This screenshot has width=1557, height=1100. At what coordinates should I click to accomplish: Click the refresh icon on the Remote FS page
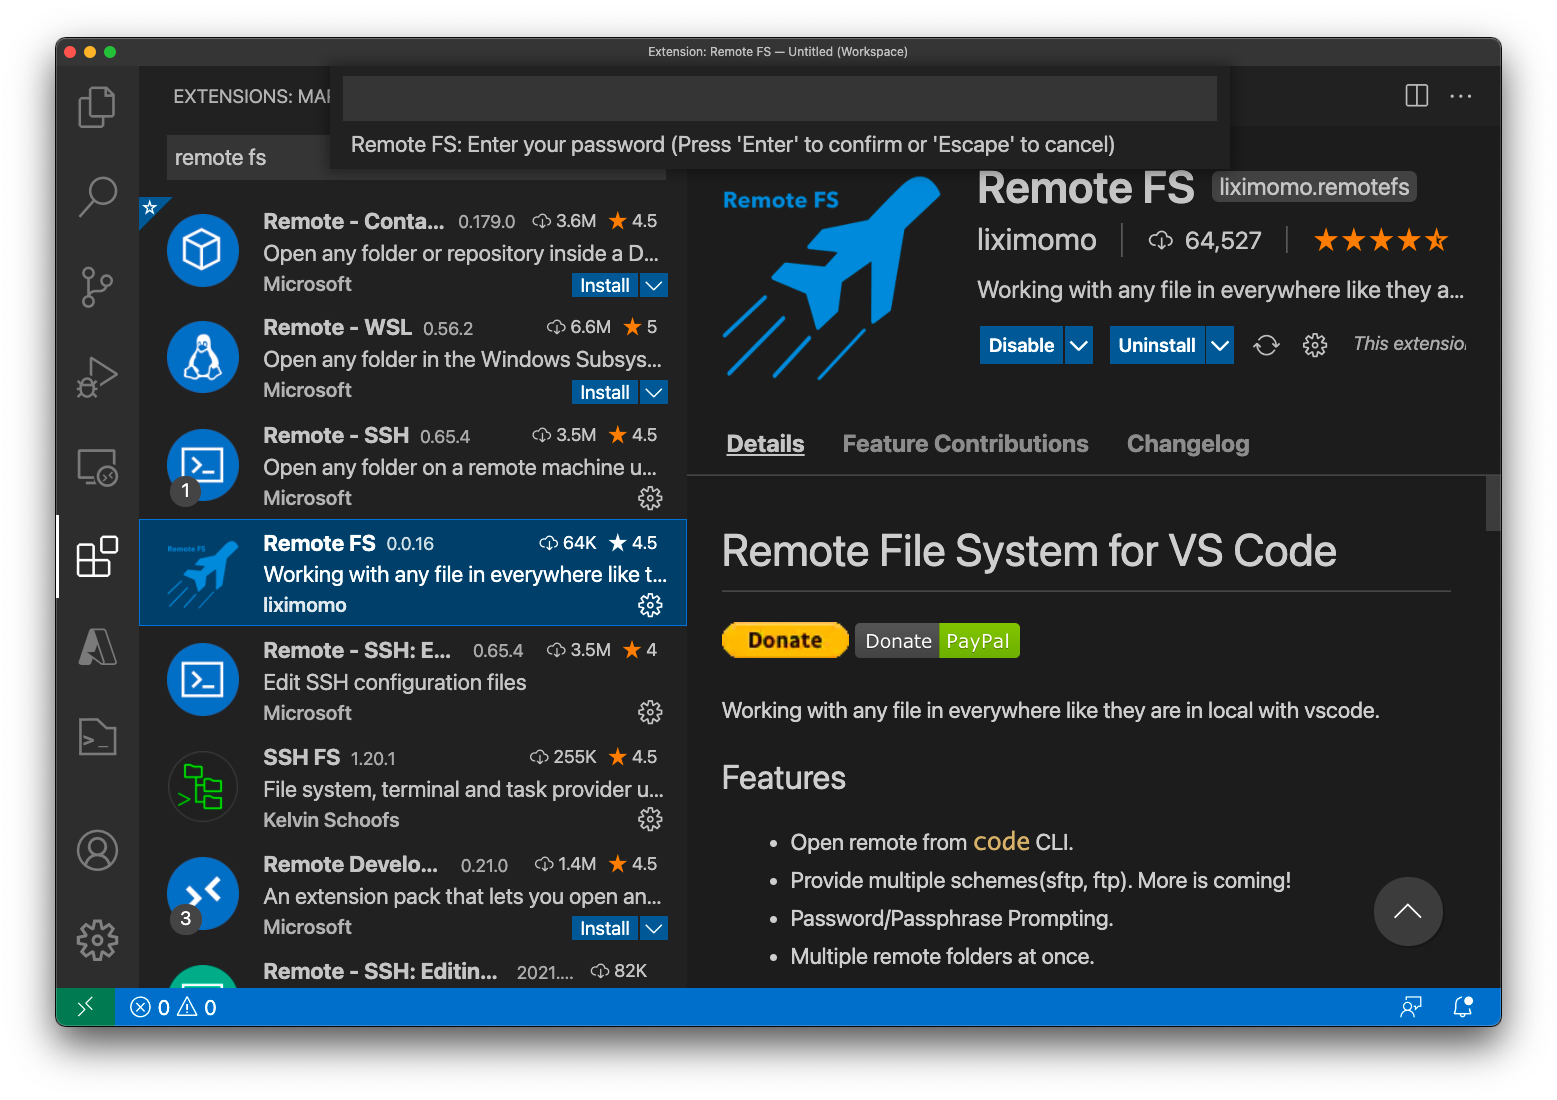click(x=1266, y=344)
